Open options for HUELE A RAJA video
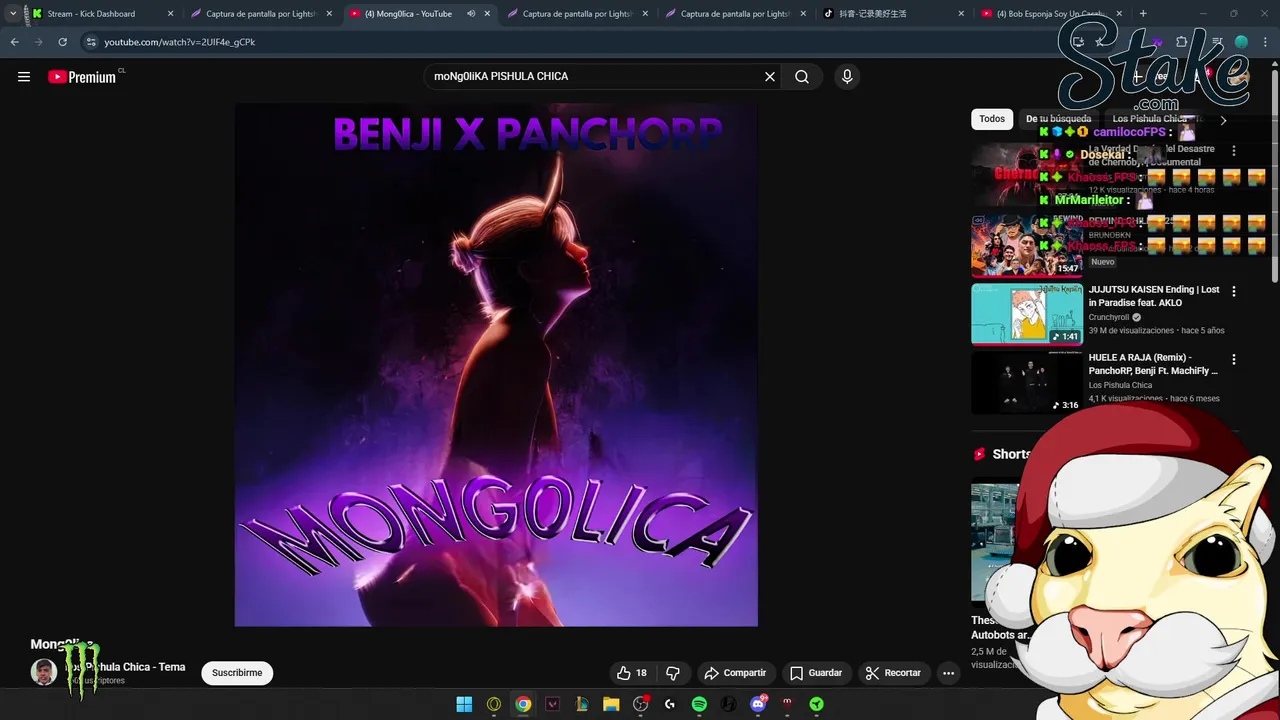 pyautogui.click(x=1233, y=359)
